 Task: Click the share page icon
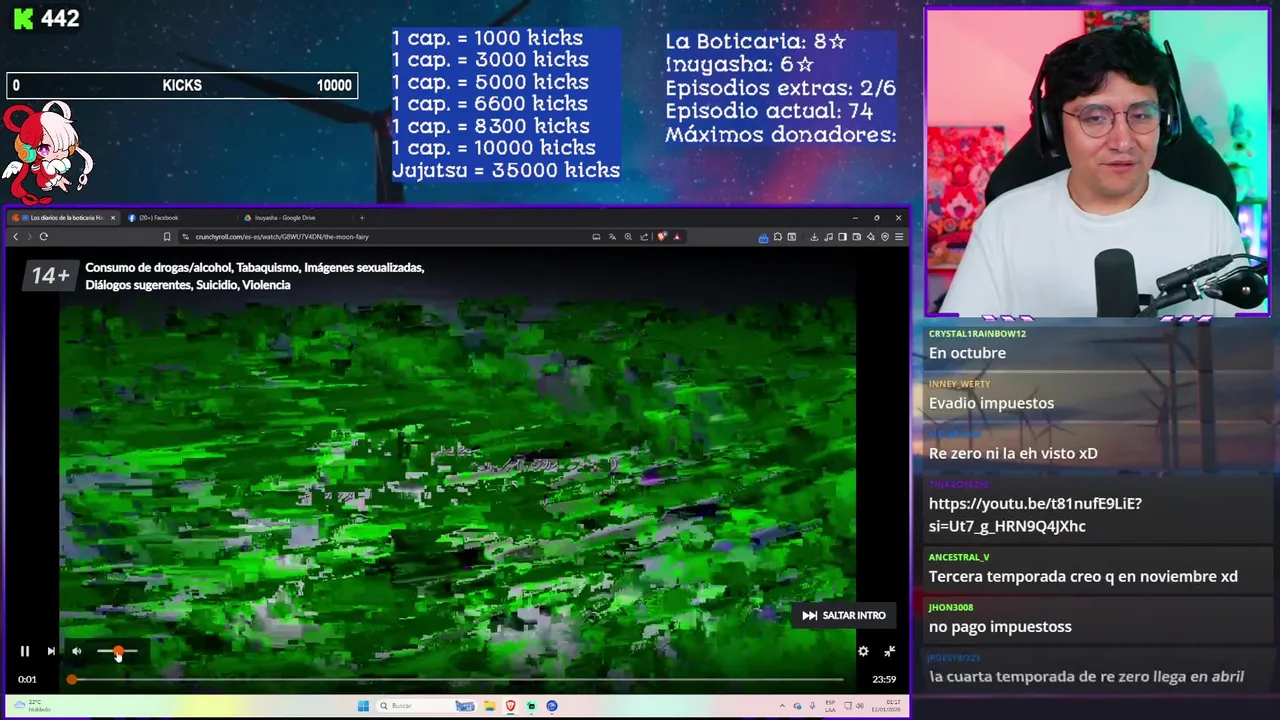click(644, 237)
